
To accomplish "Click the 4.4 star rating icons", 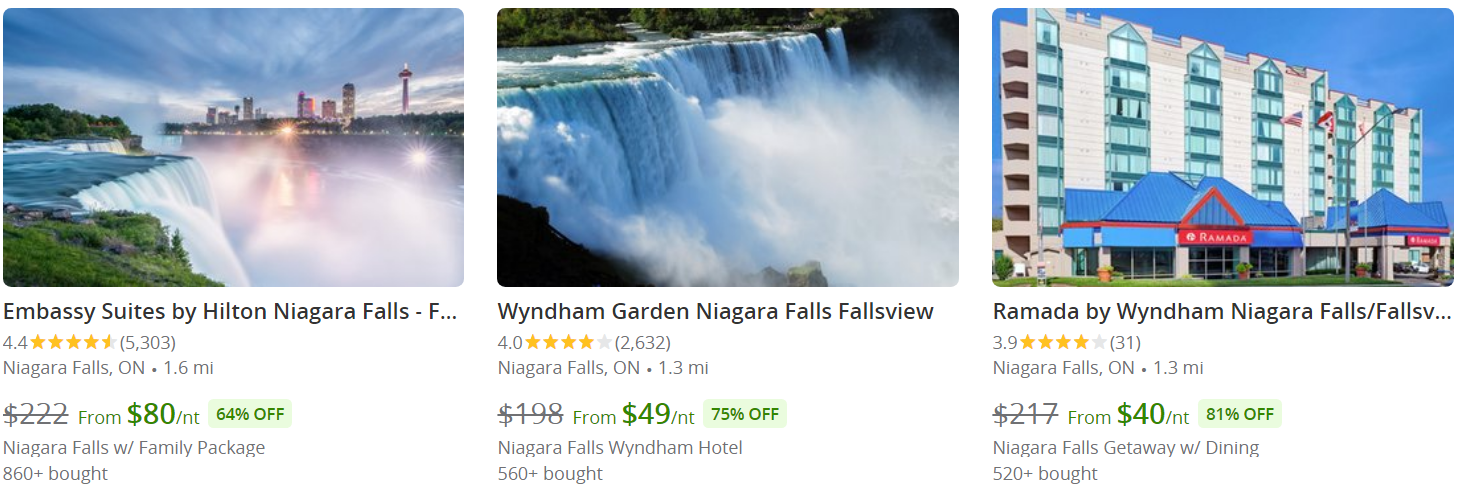I will 73,342.
